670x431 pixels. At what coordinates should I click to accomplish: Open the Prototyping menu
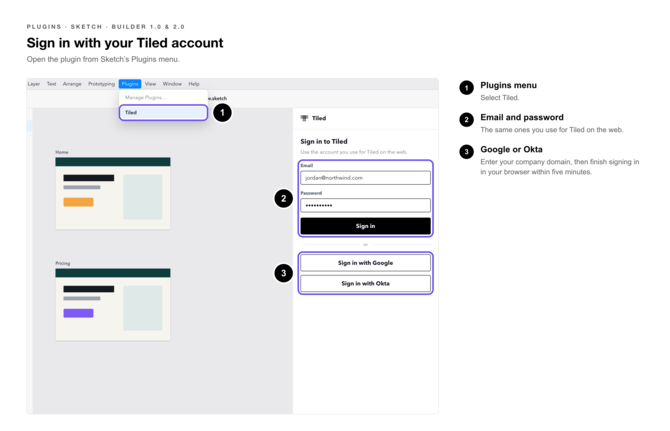(x=101, y=84)
